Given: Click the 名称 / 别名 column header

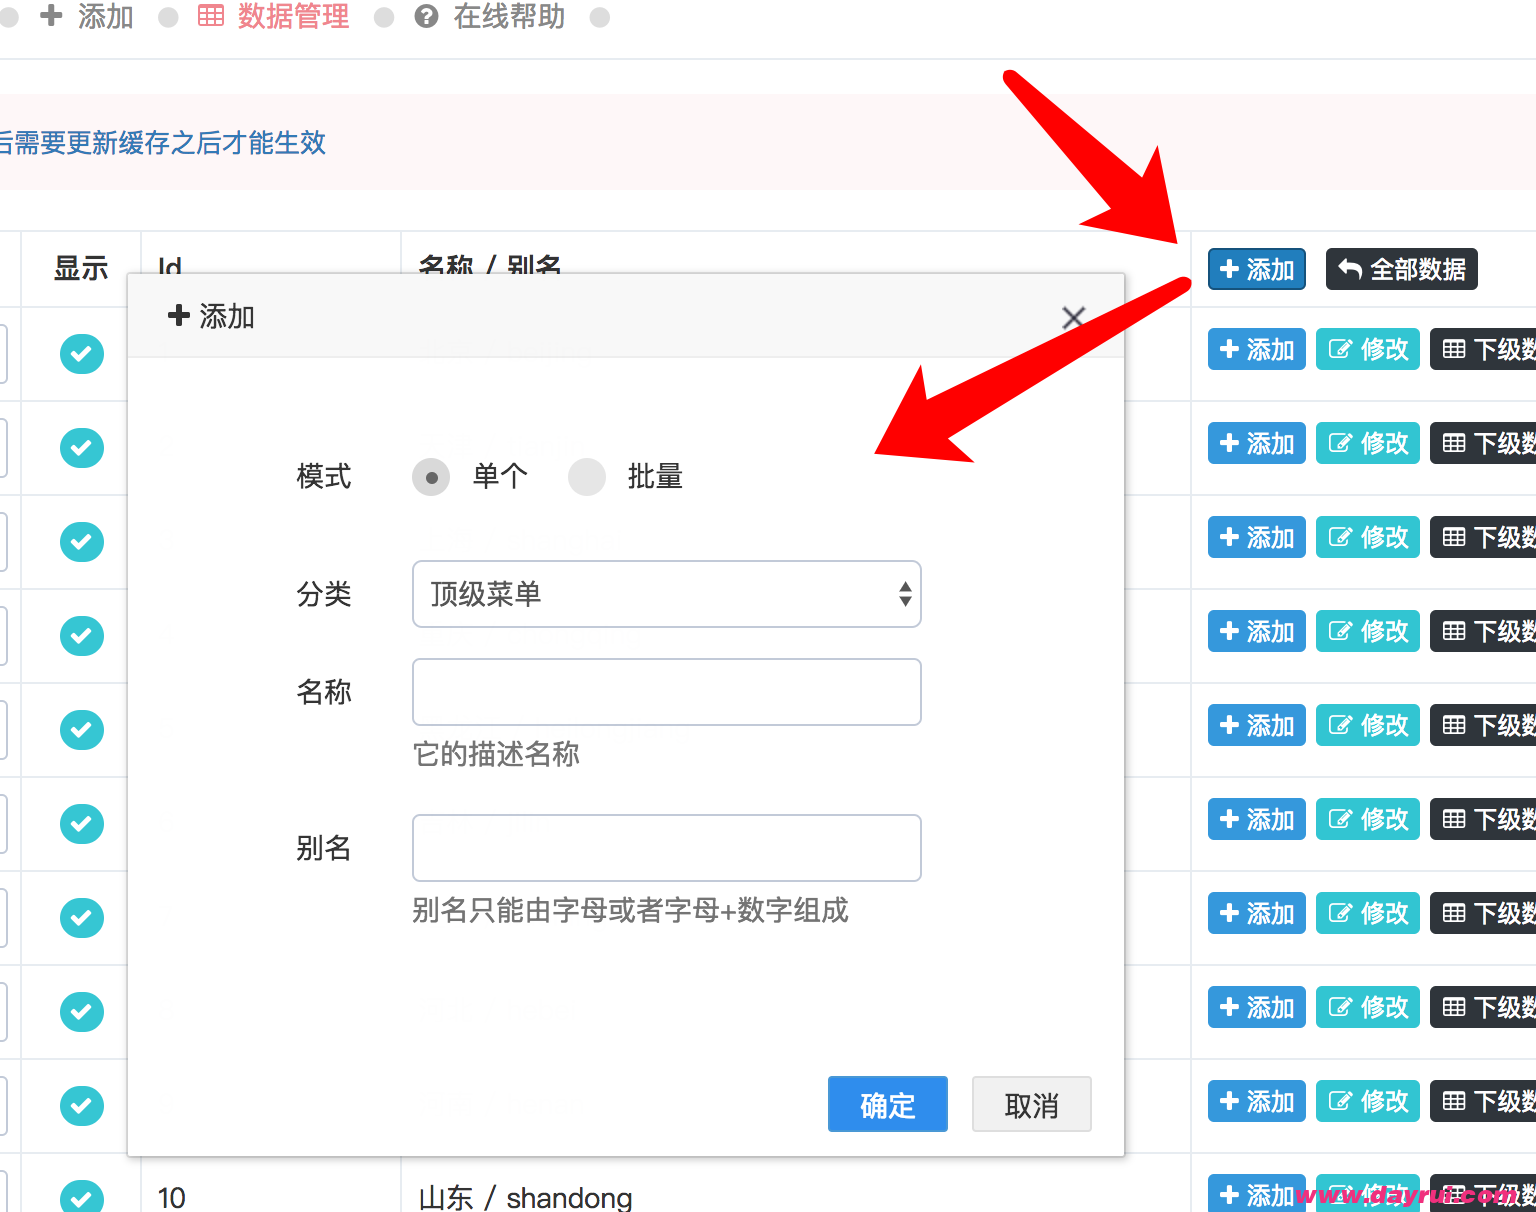Looking at the screenshot, I should [489, 264].
